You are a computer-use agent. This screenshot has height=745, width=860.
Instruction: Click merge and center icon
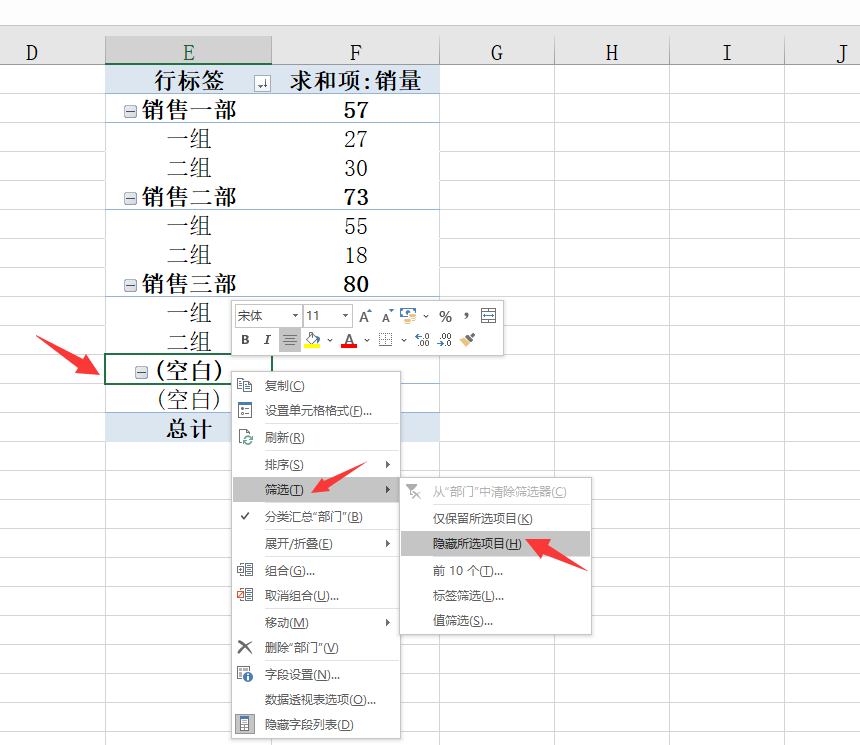pos(488,316)
